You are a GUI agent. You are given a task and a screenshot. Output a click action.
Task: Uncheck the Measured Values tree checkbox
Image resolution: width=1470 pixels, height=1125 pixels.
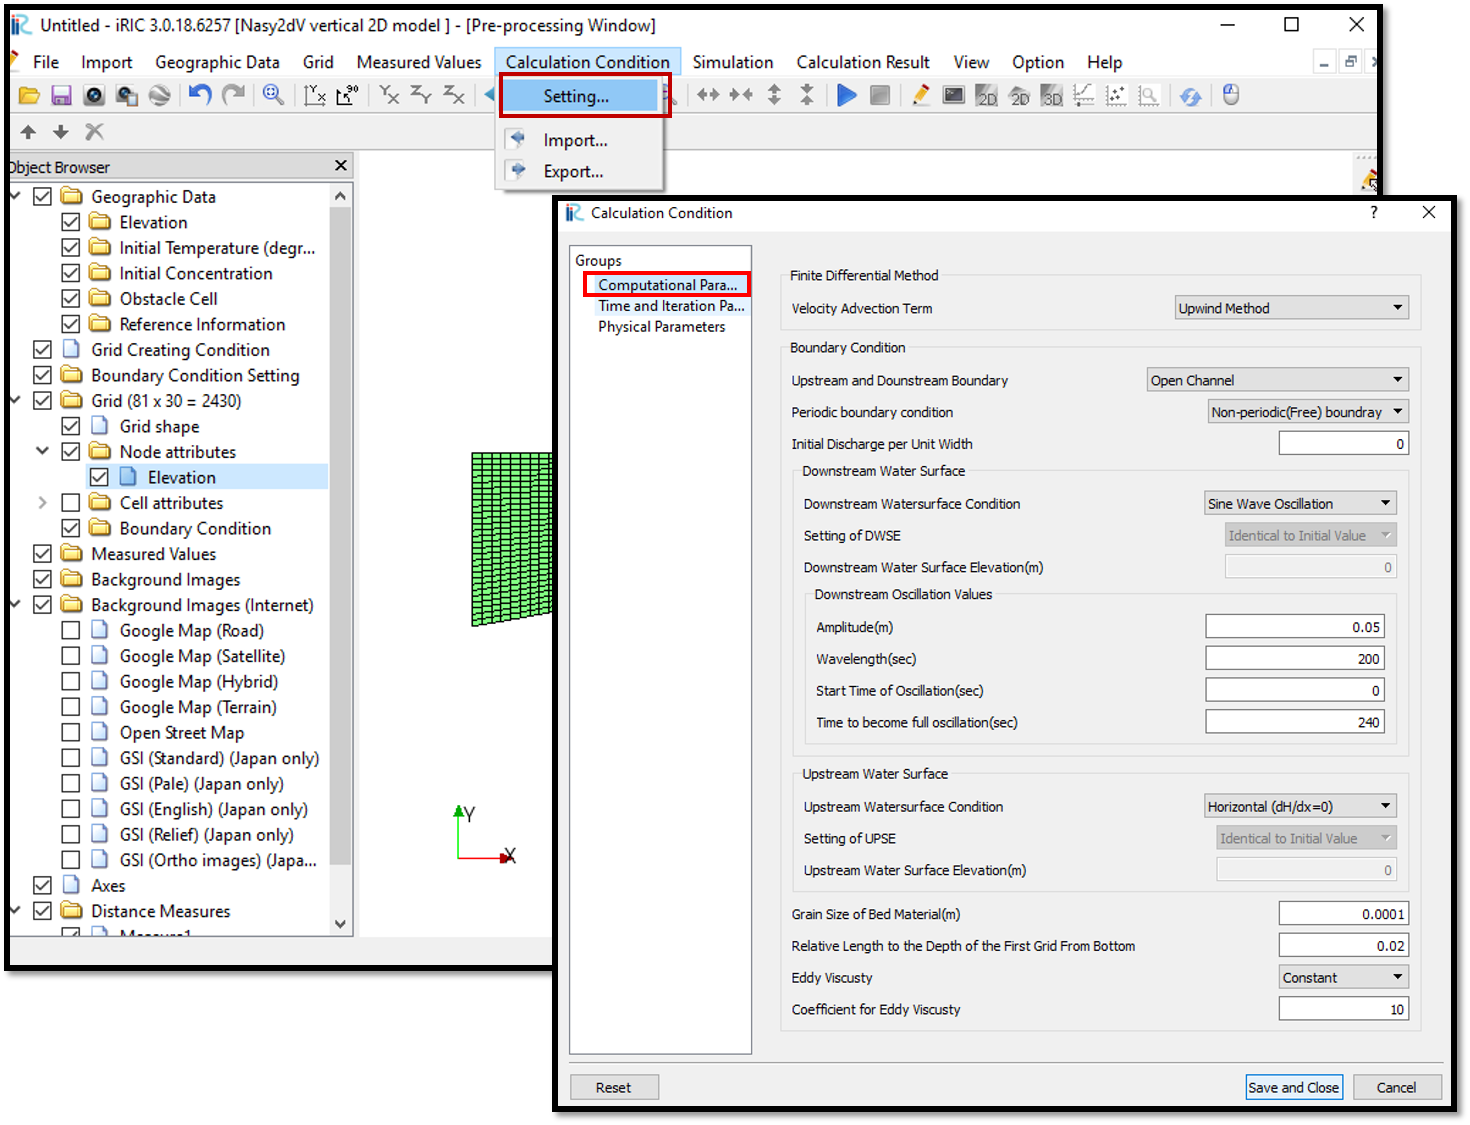[x=42, y=554]
